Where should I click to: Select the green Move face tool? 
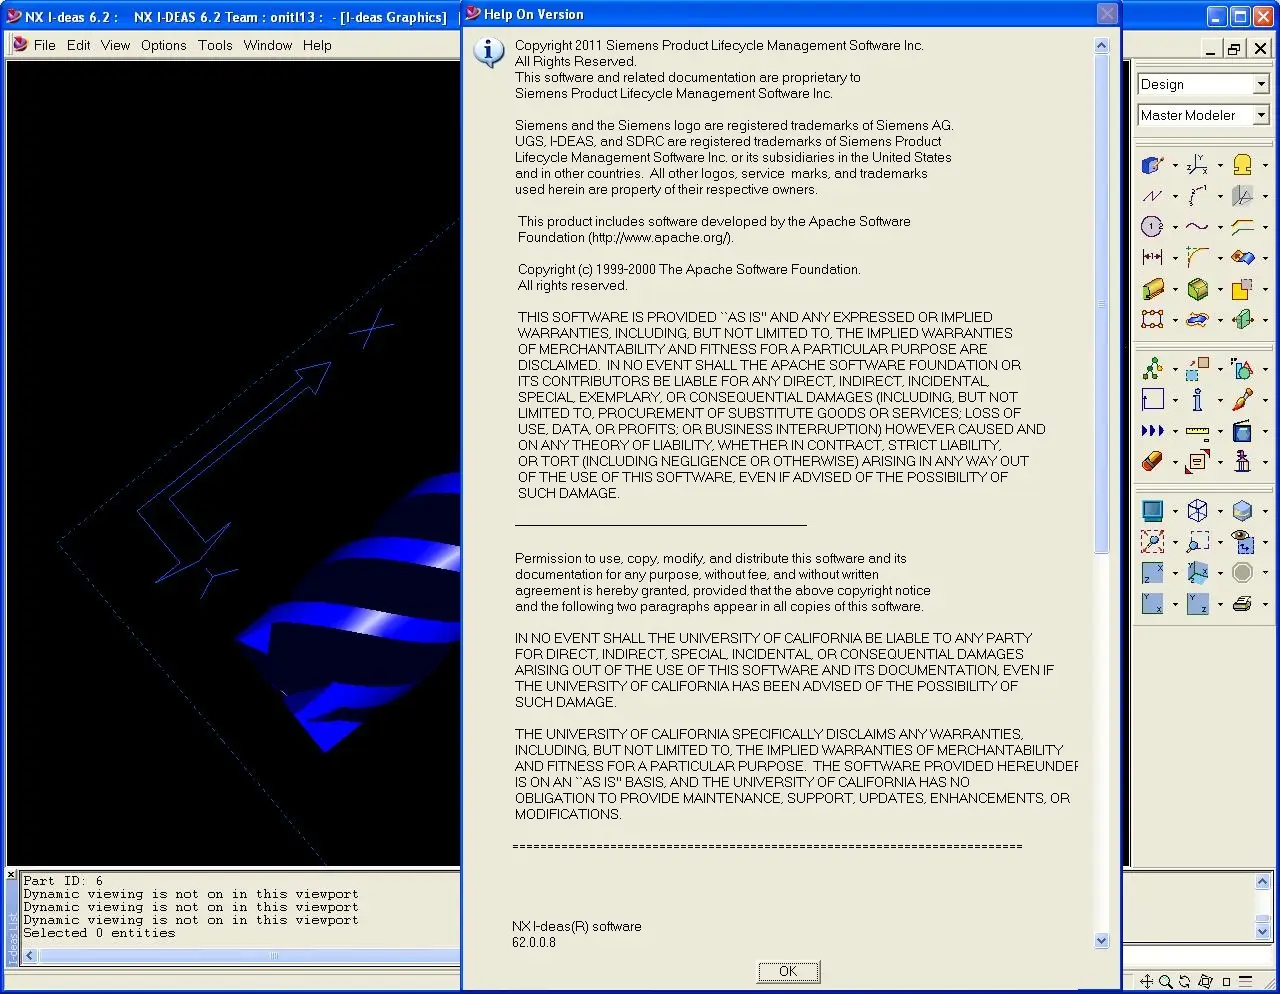coord(1242,320)
